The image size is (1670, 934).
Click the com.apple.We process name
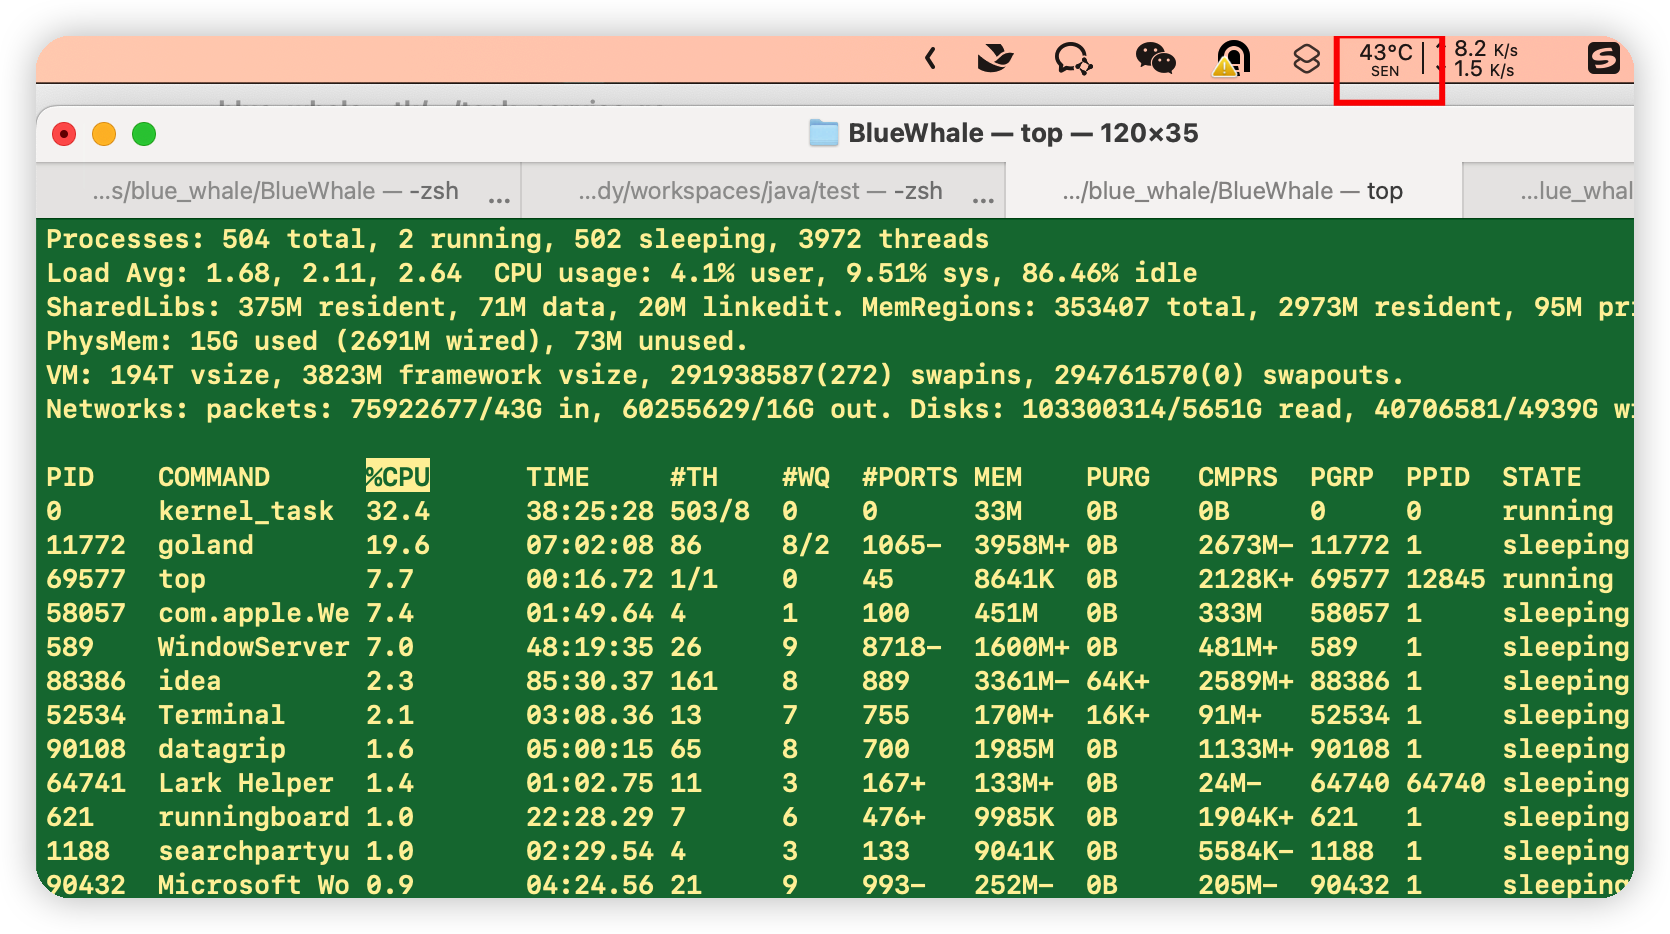pos(254,613)
